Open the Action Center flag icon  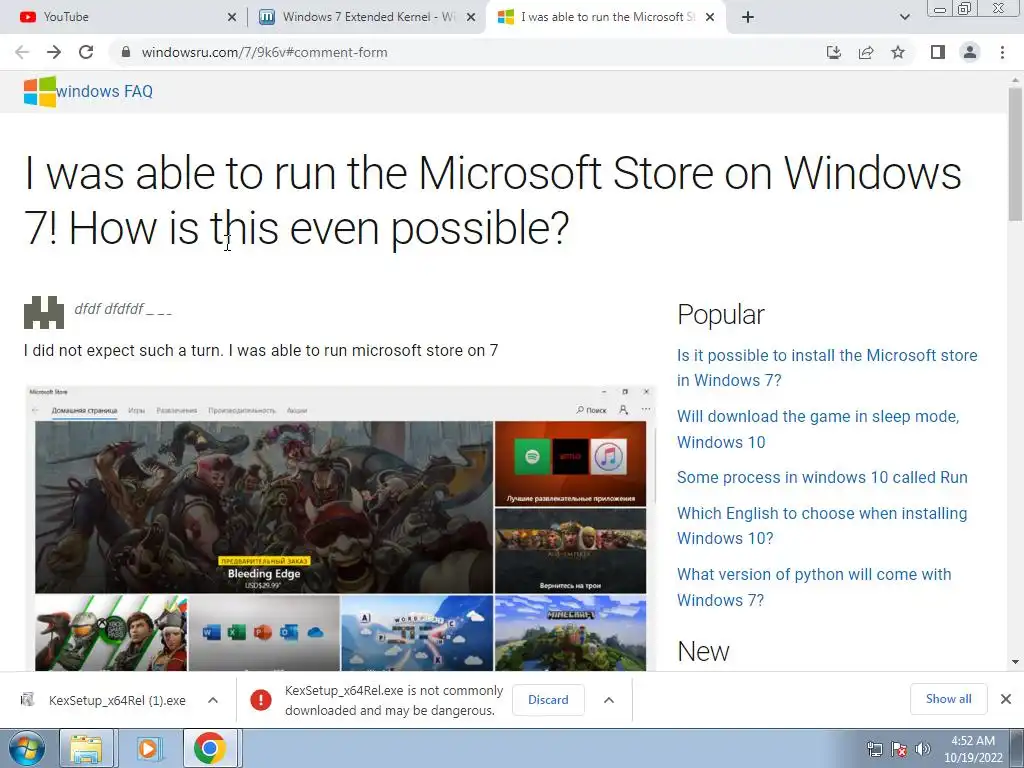(x=899, y=749)
